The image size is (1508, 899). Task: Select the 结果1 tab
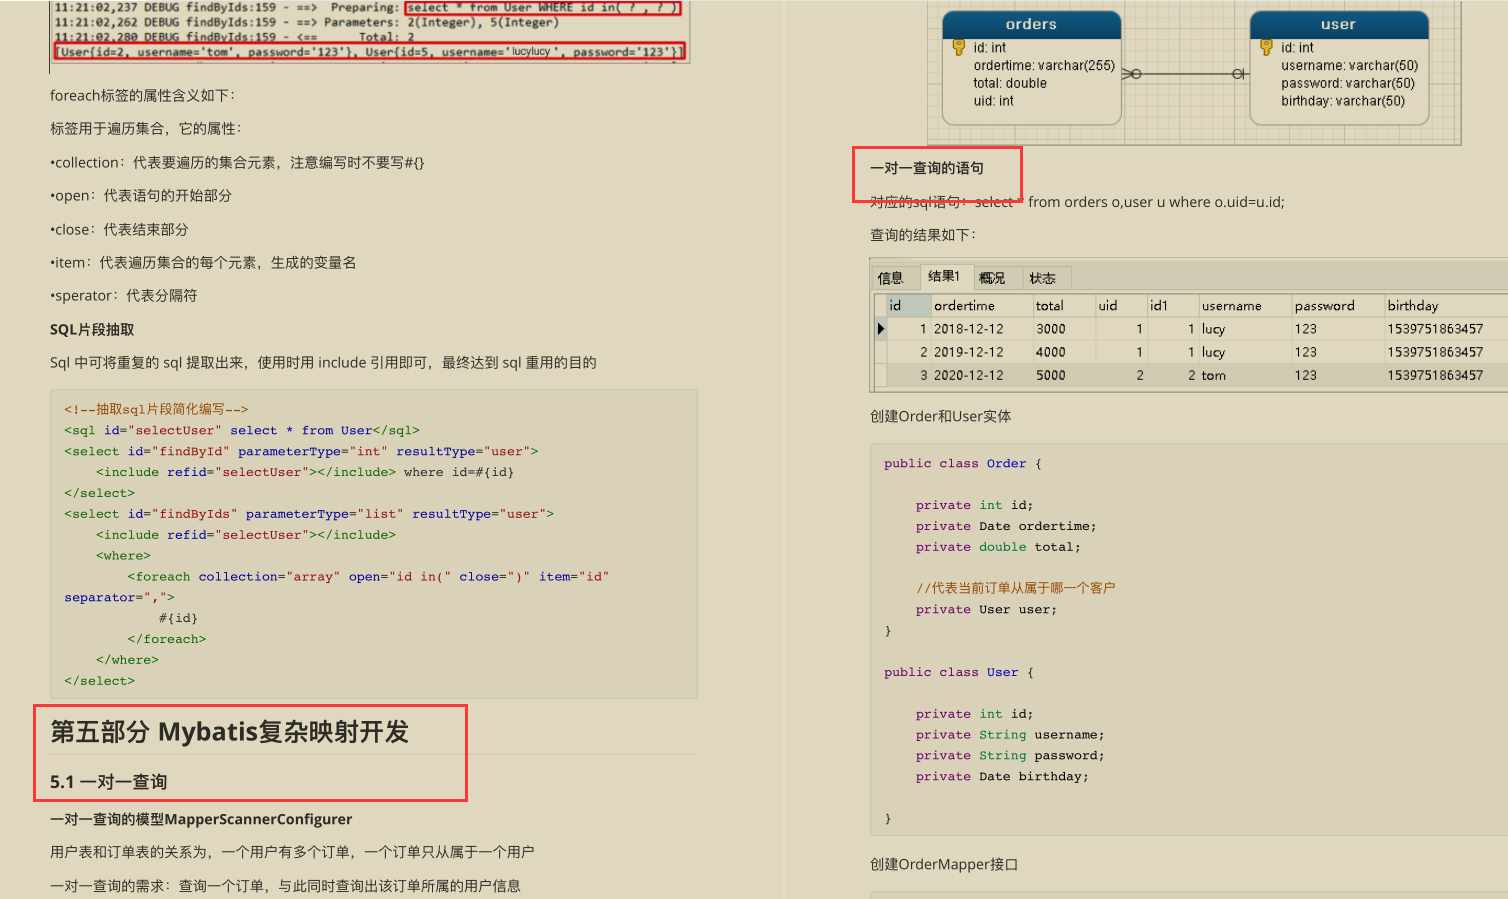[944, 277]
